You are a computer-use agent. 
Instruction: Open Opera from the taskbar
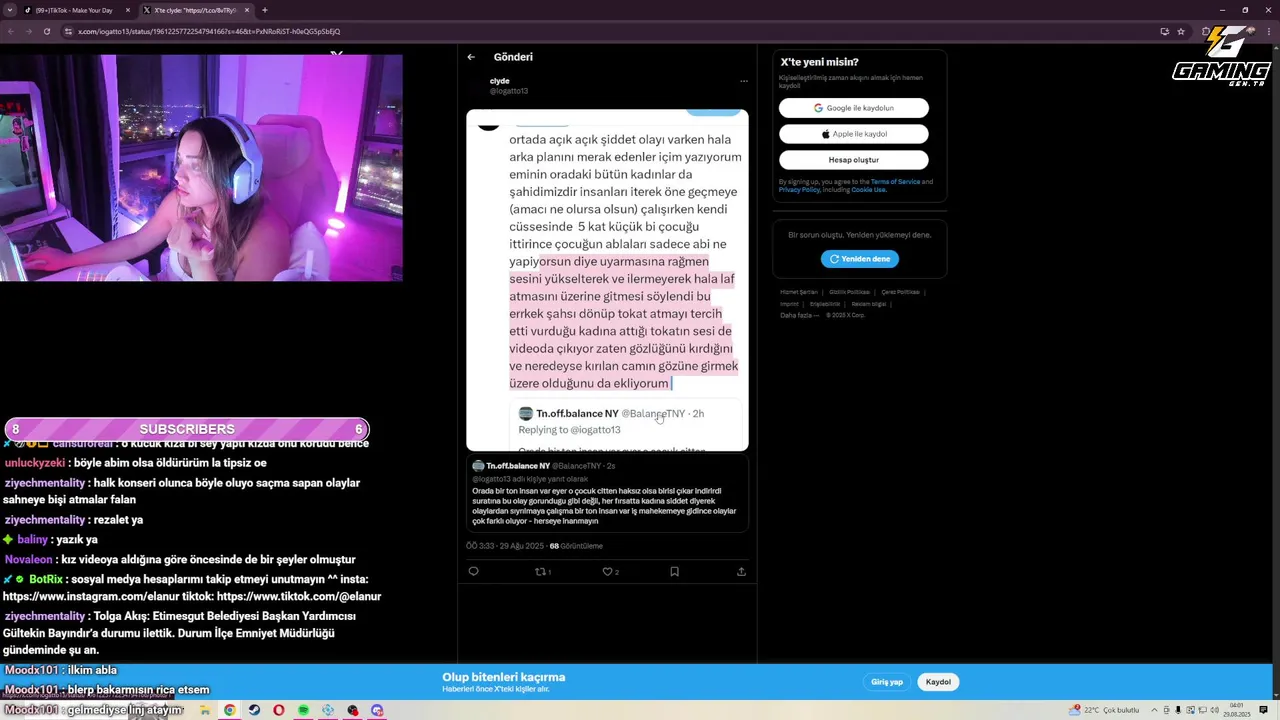coord(278,710)
